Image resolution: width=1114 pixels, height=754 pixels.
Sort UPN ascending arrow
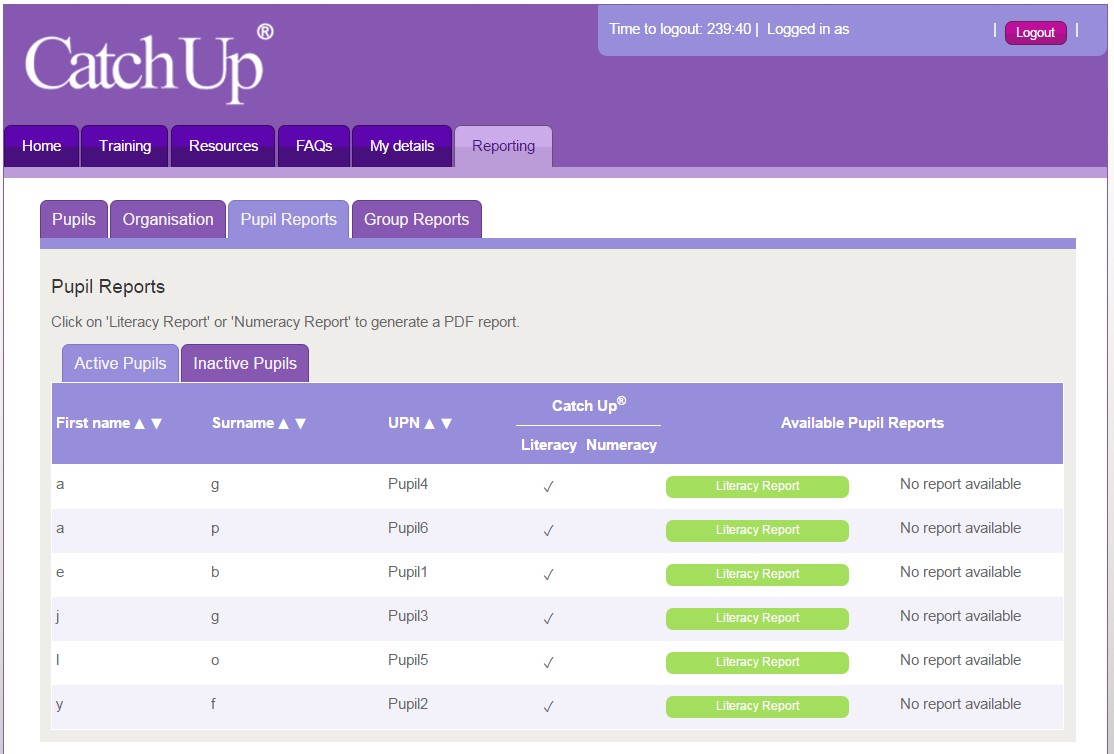[429, 424]
